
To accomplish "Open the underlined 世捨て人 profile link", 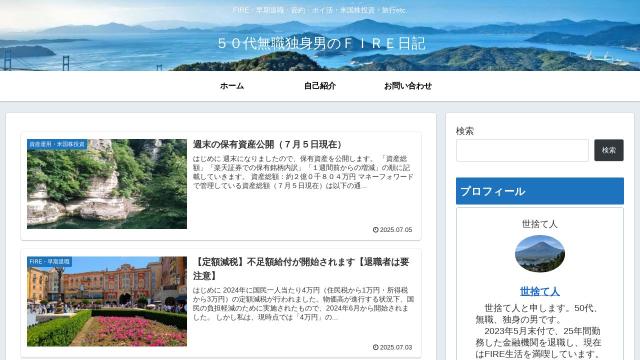I will (540, 291).
